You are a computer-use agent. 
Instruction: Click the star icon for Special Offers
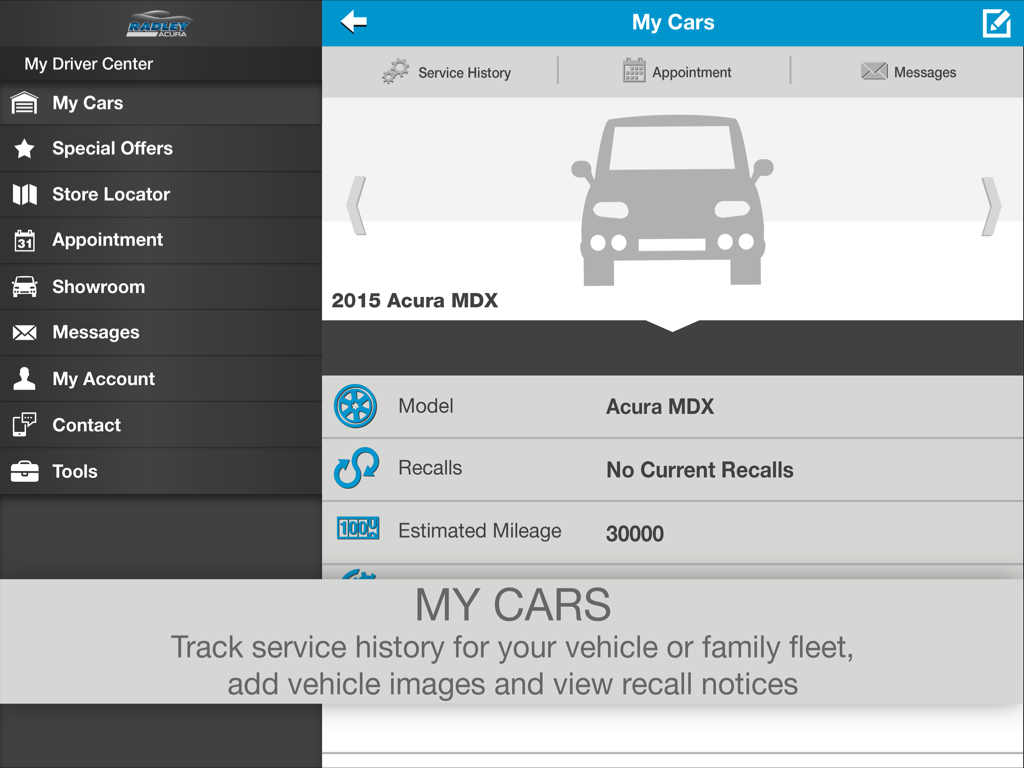[x=25, y=149]
